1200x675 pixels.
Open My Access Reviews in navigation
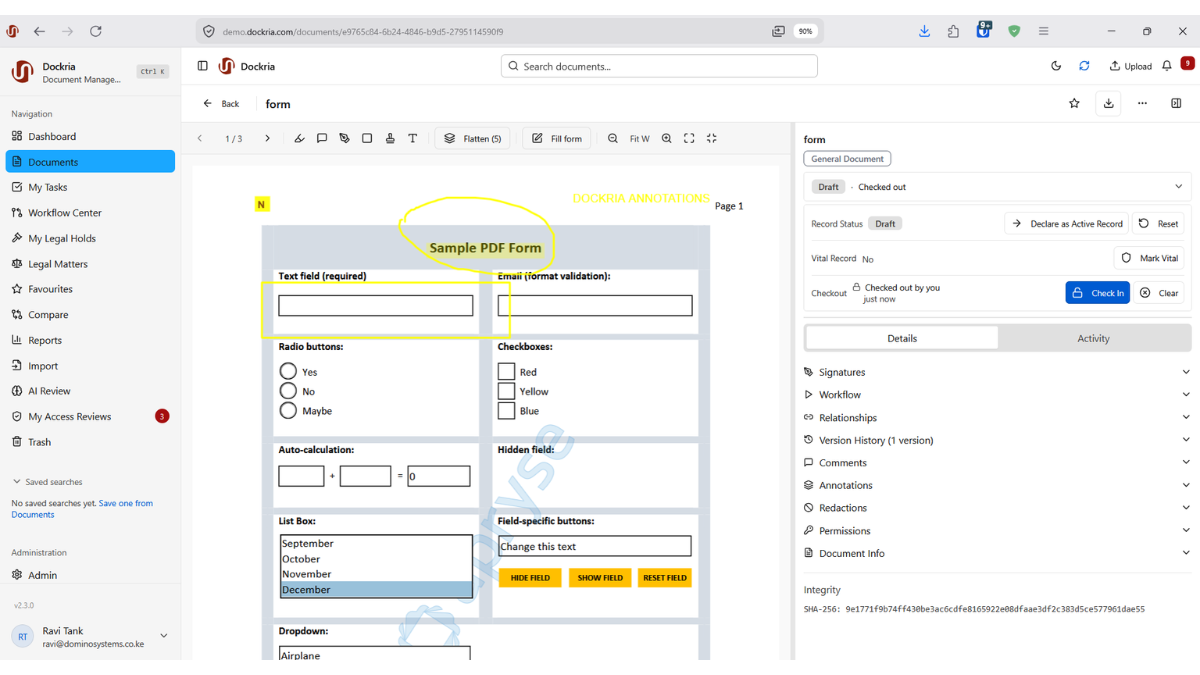90,416
